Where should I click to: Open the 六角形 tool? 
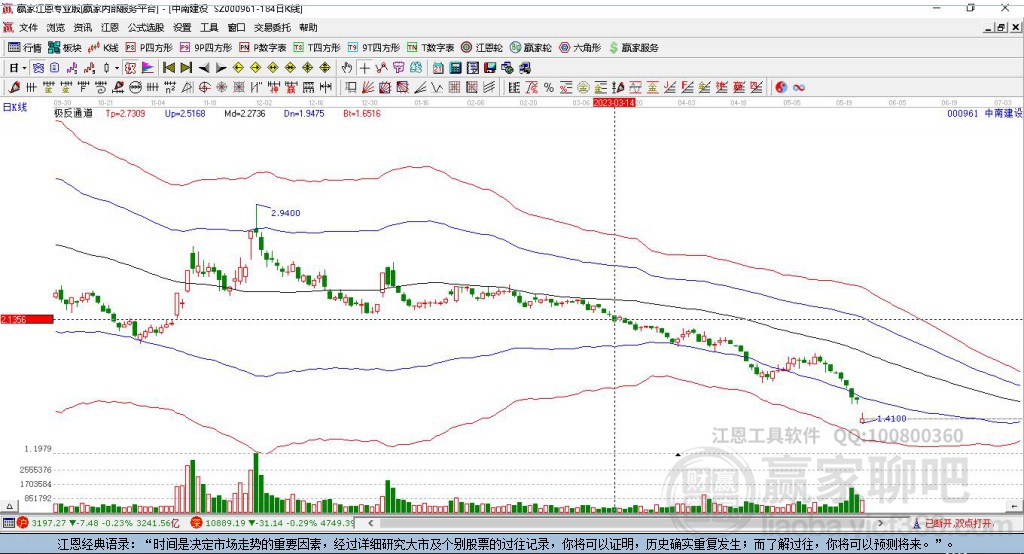[580, 48]
